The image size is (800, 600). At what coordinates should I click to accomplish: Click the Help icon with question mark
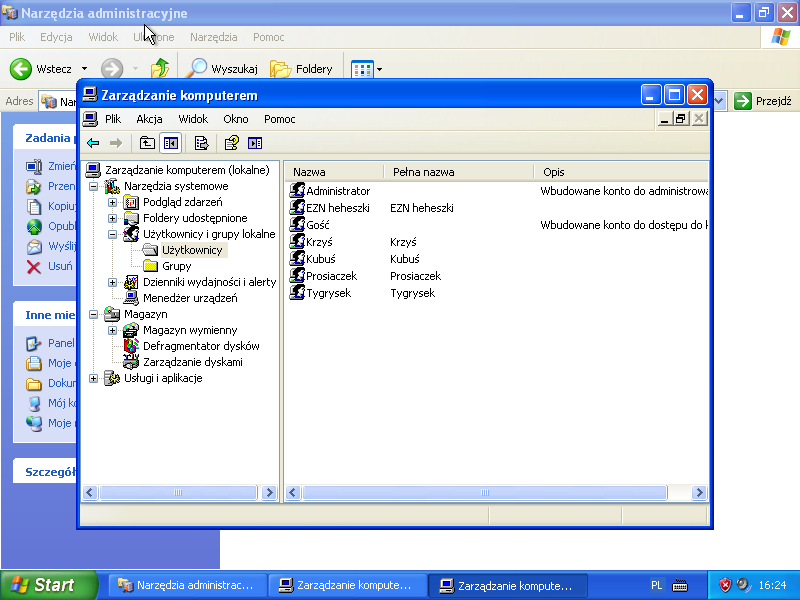tap(231, 143)
